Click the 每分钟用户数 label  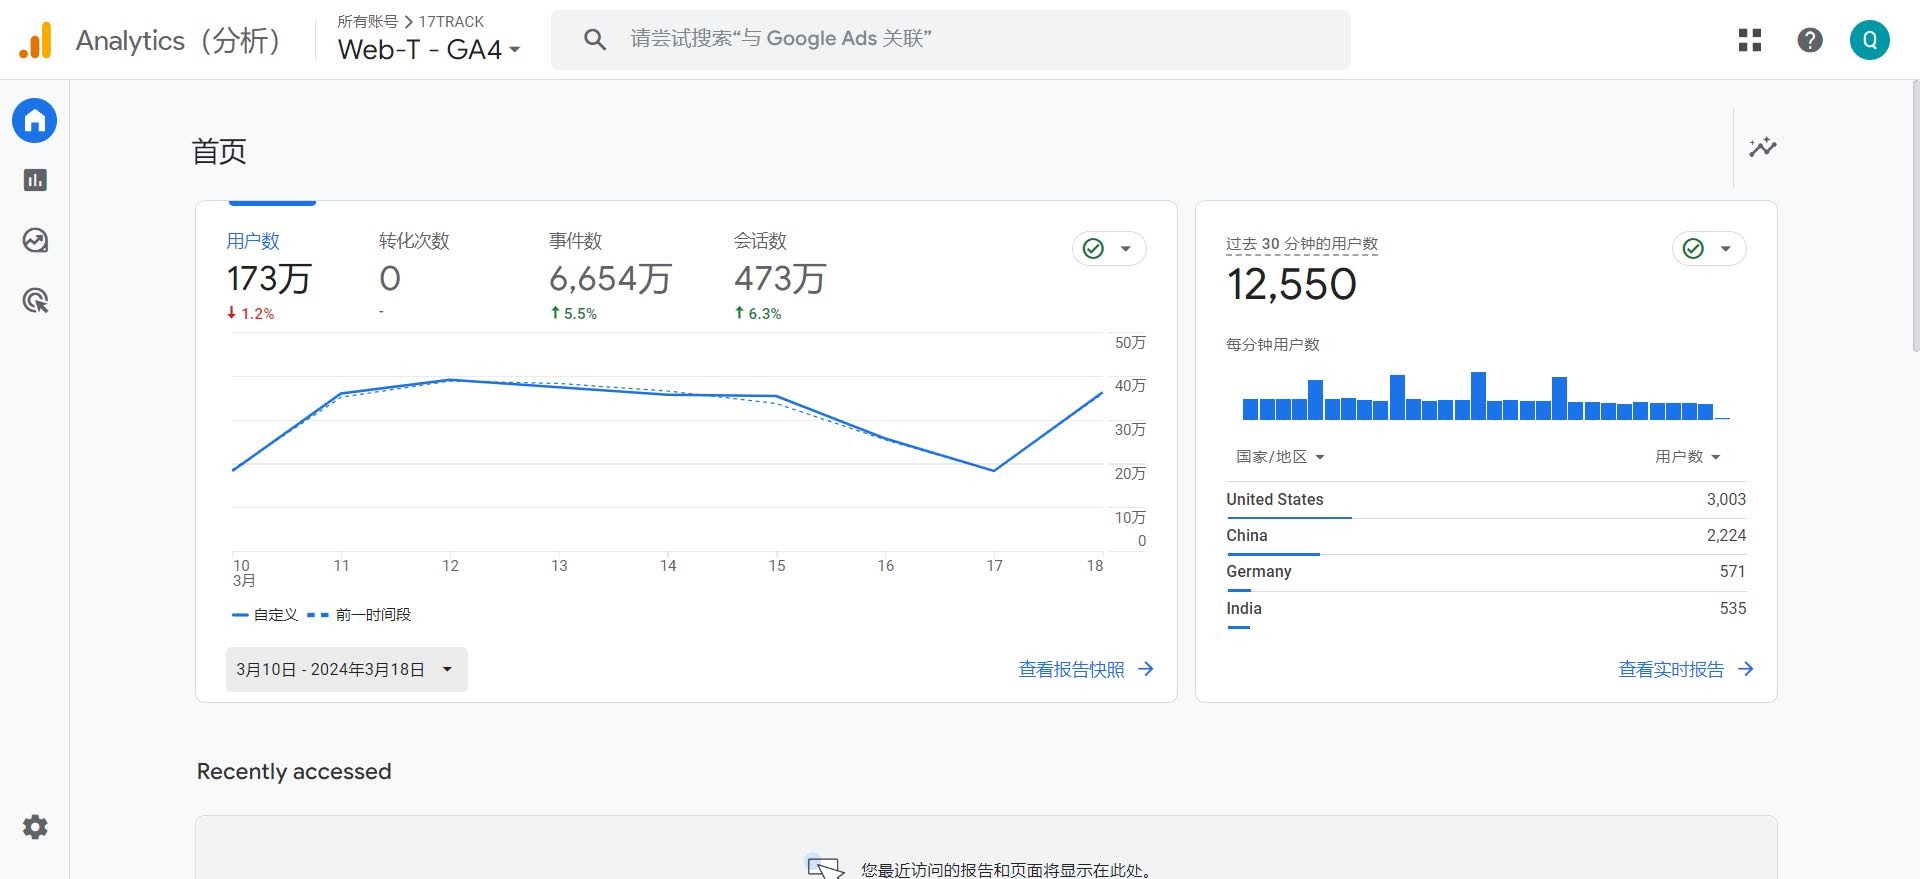point(1273,345)
